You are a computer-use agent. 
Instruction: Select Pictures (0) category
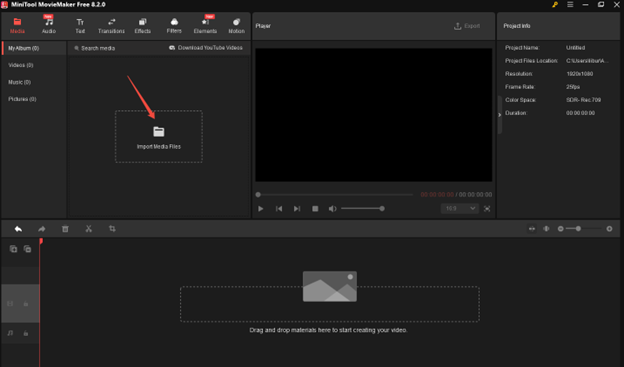pos(22,99)
